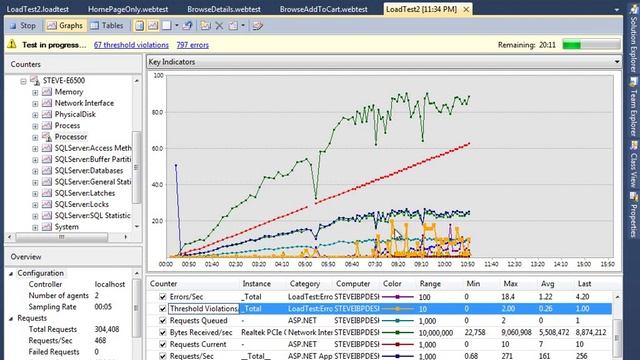This screenshot has height=360, width=640.
Task: Select the LoadTest2 [11:34 PM] tab
Action: coord(421,9)
